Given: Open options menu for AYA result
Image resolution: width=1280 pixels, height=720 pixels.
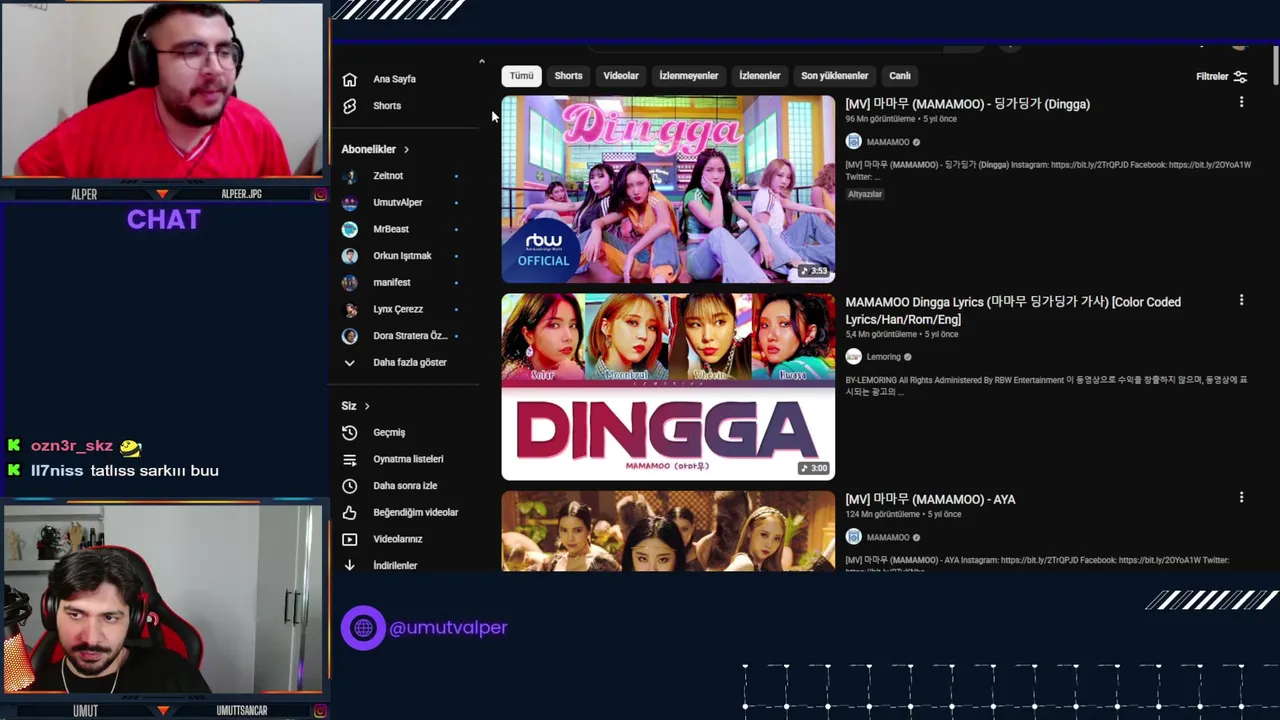Looking at the screenshot, I should pyautogui.click(x=1241, y=497).
